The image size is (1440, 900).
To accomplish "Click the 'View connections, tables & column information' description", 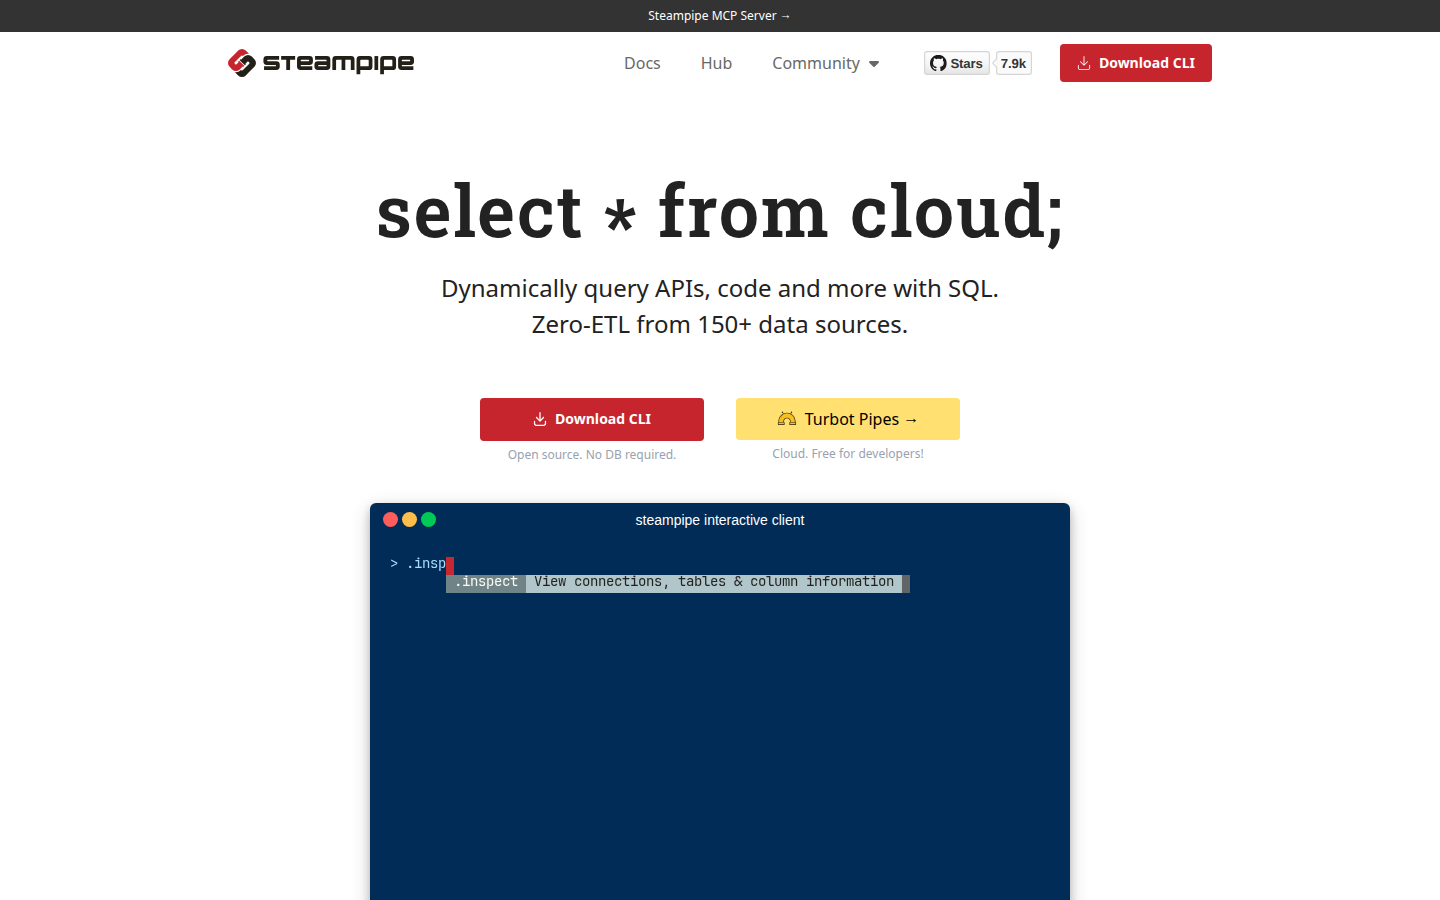I will (714, 582).
